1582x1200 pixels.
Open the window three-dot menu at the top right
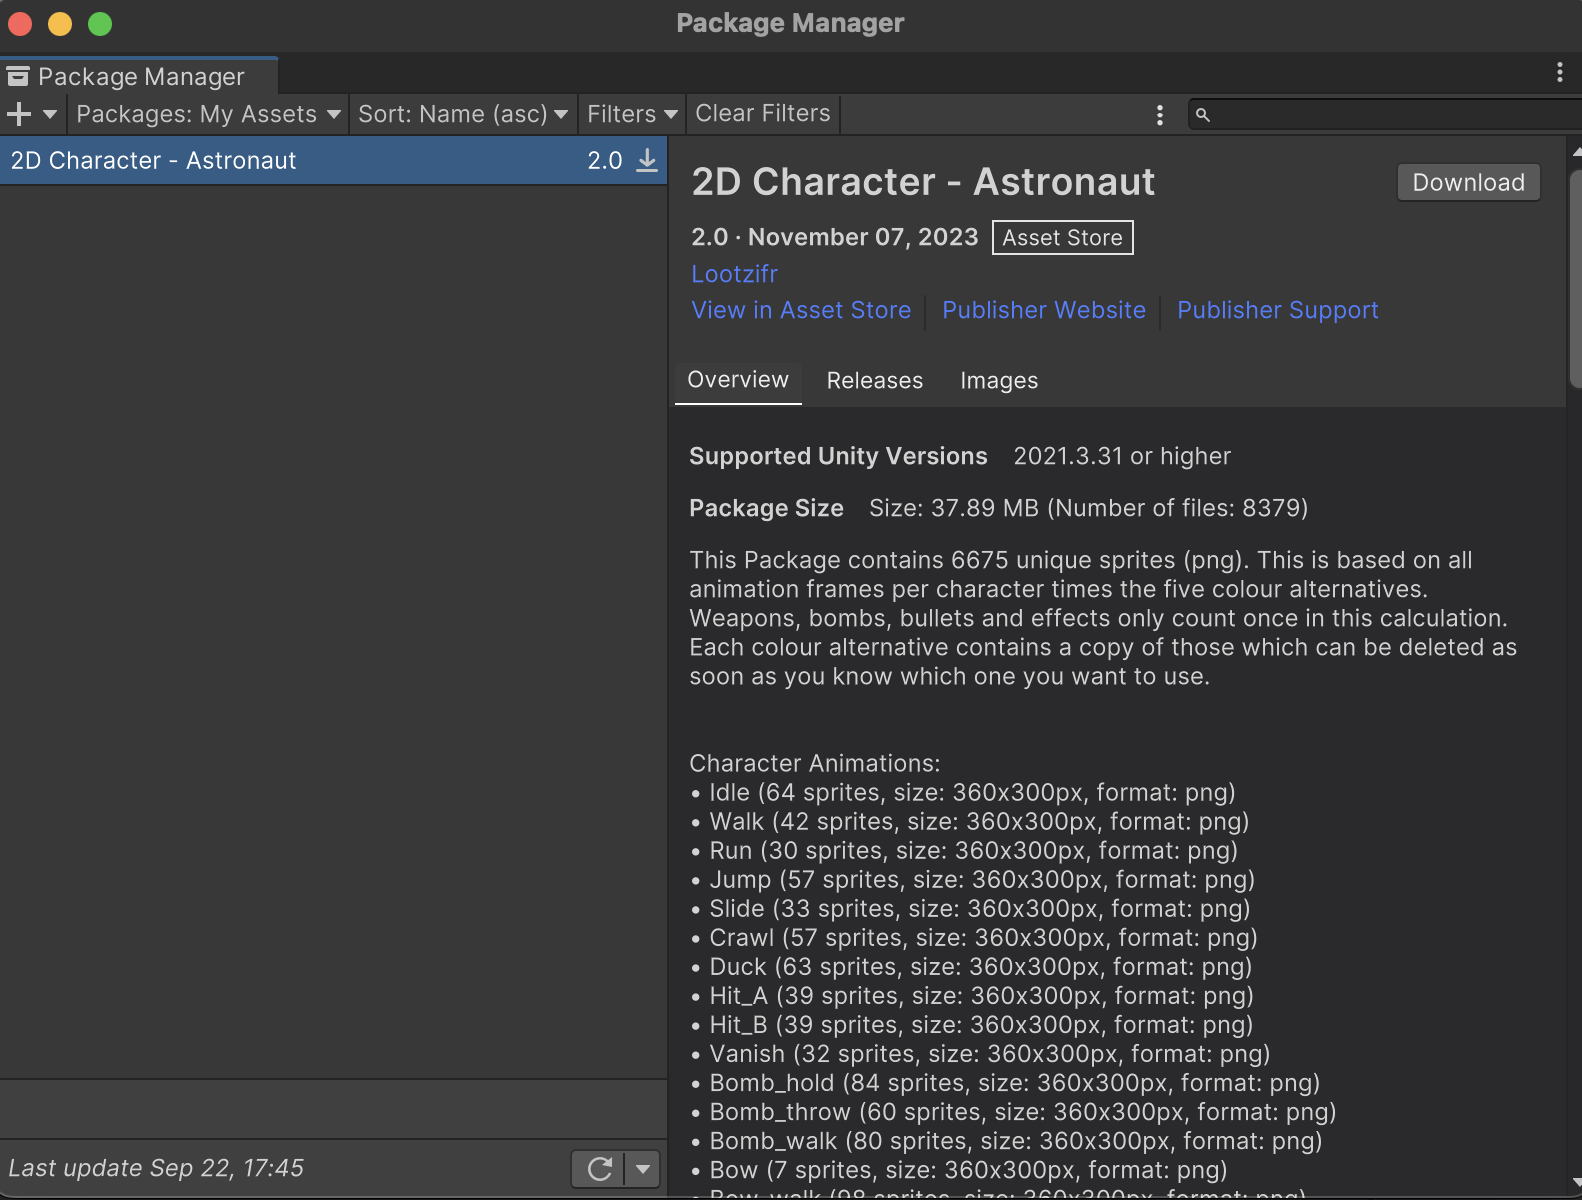1559,72
